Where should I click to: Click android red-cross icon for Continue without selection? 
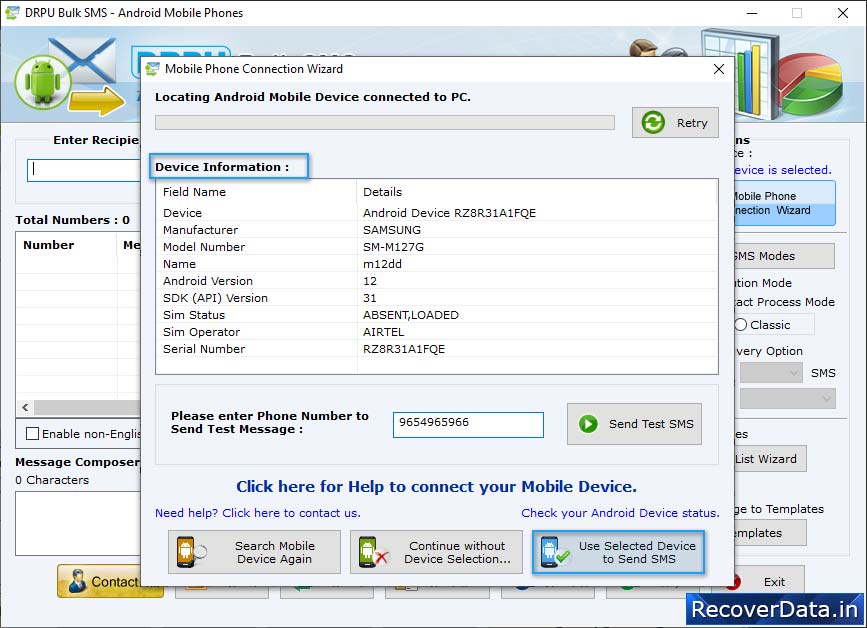(373, 552)
